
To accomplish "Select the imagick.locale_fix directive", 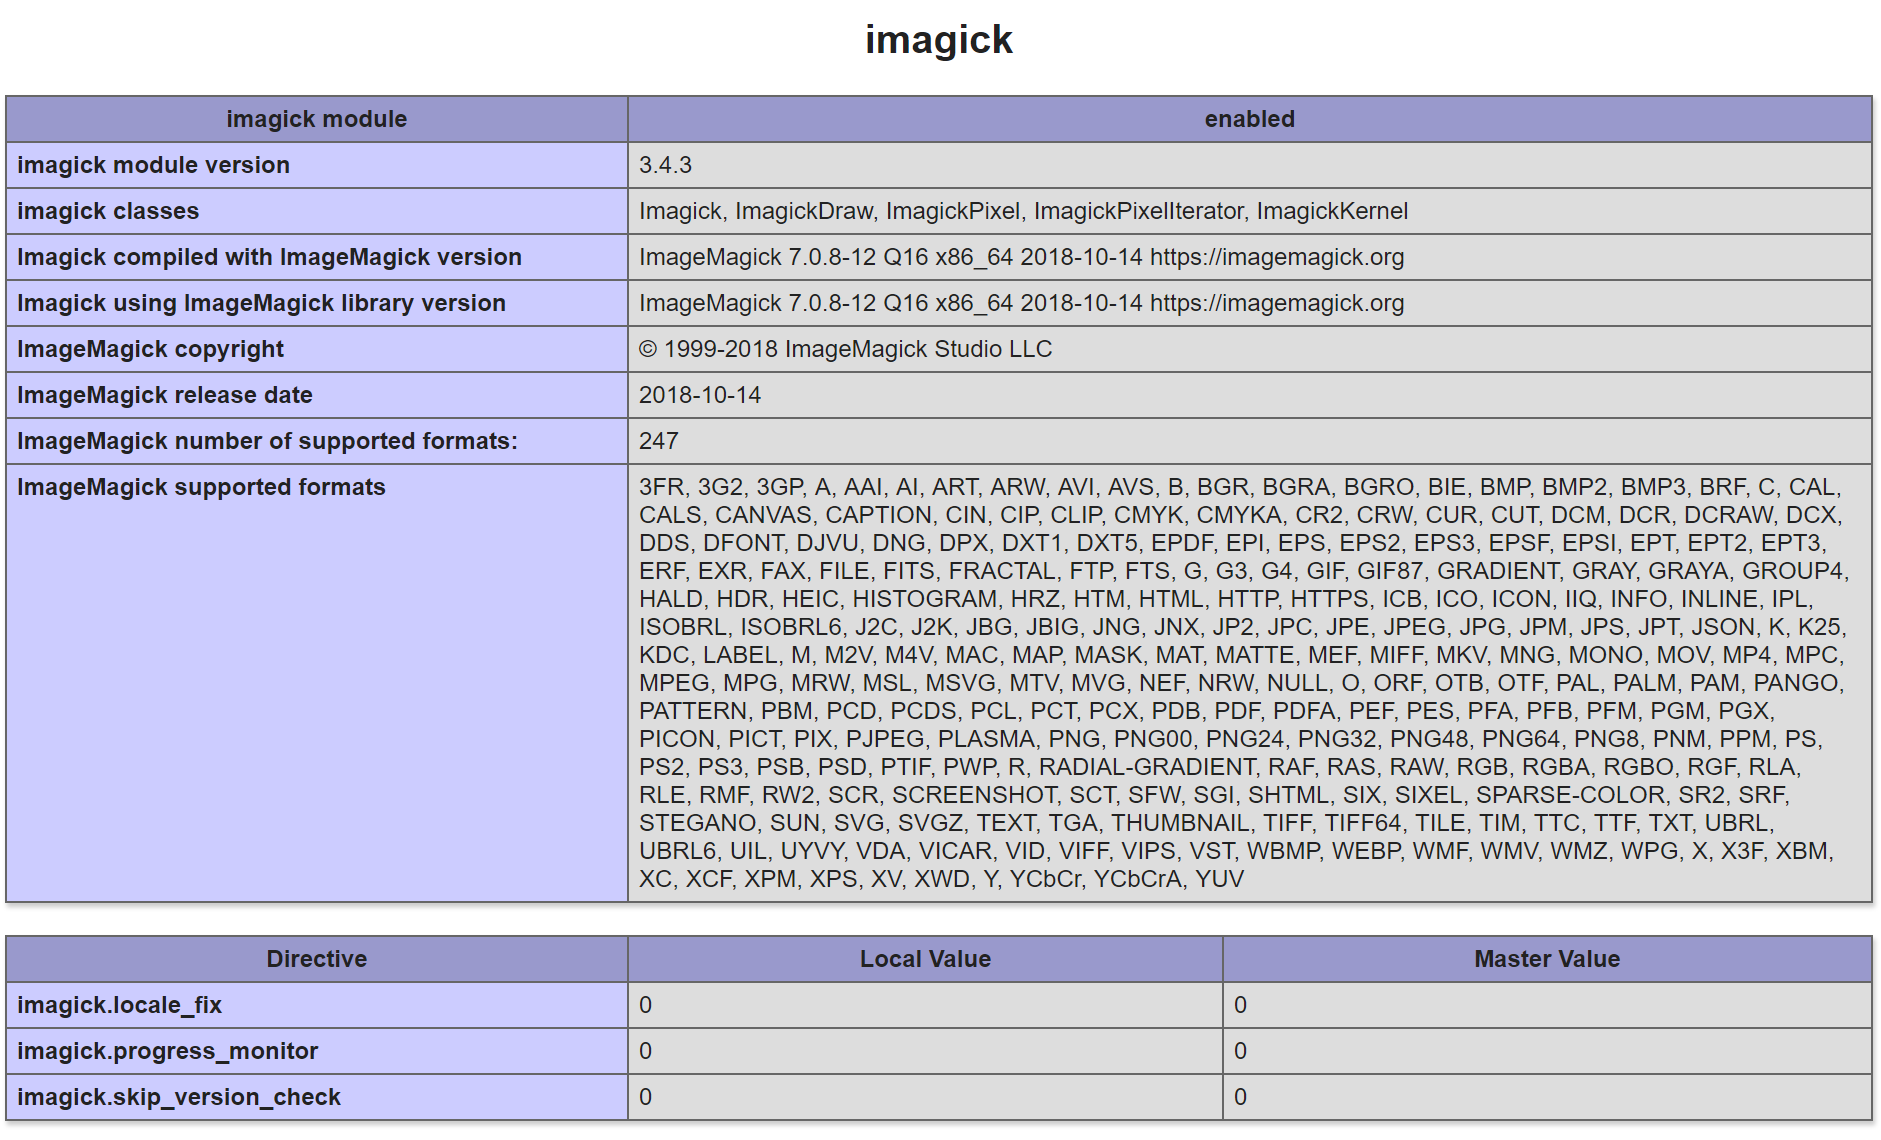I will tap(119, 1005).
